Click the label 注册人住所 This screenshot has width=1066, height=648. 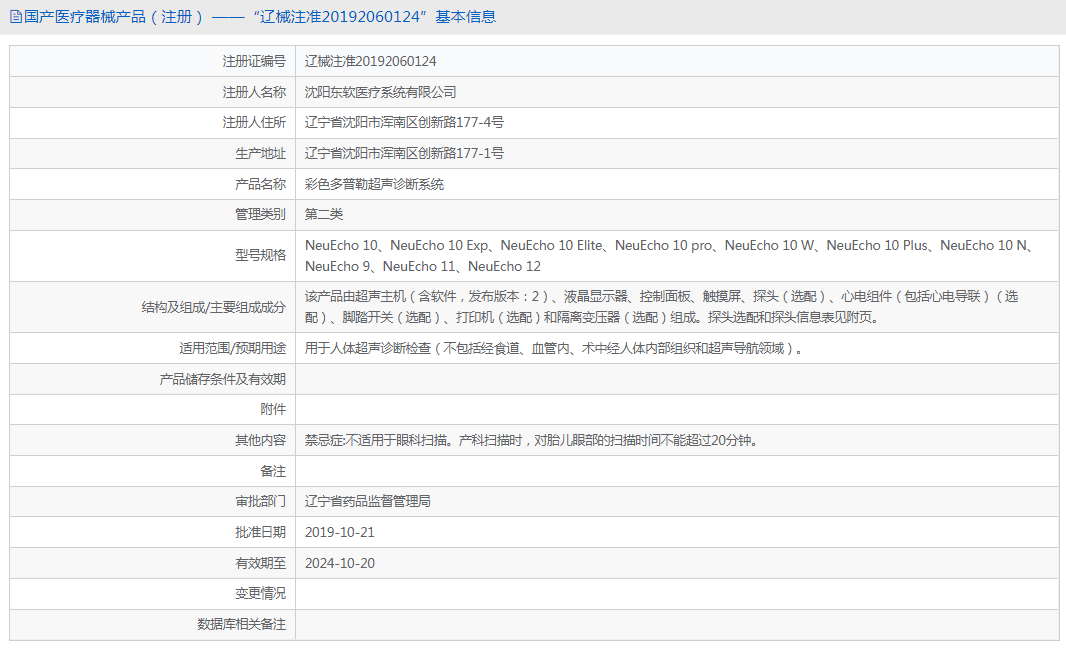tap(254, 122)
